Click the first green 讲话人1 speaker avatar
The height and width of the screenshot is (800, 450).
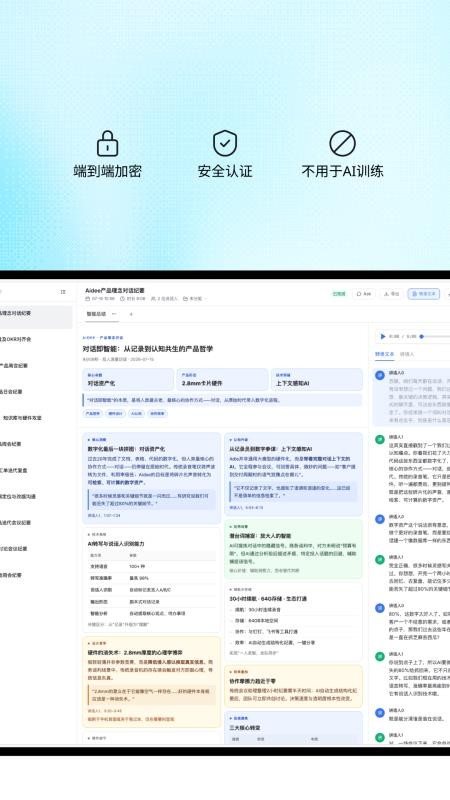pos(380,439)
